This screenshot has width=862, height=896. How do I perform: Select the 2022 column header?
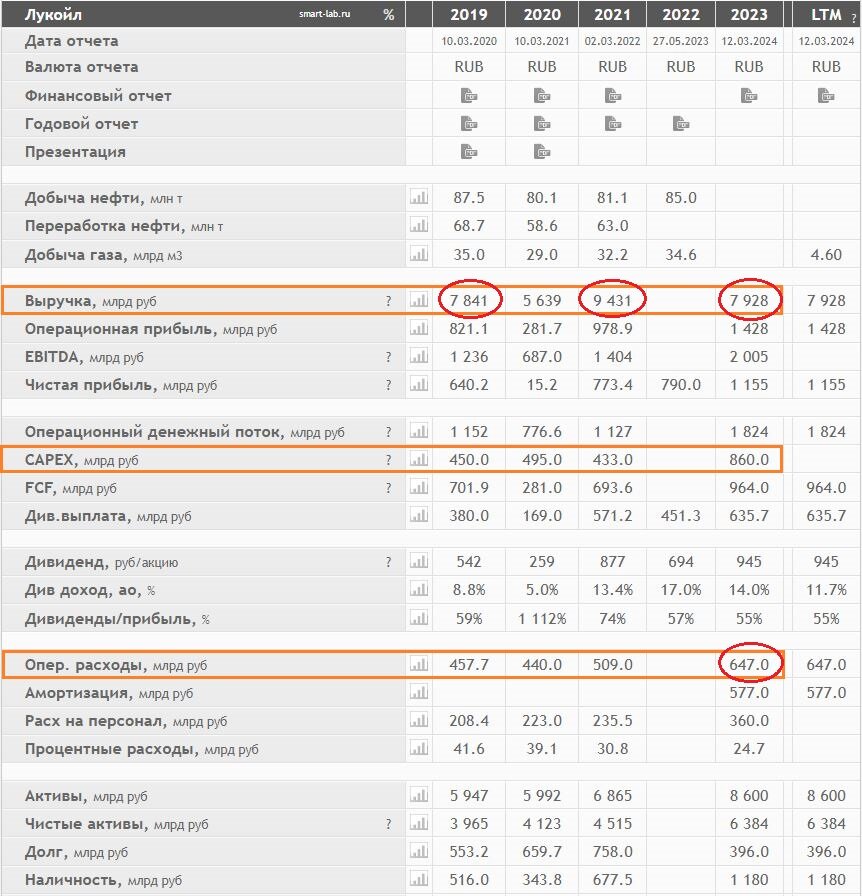[x=680, y=14]
